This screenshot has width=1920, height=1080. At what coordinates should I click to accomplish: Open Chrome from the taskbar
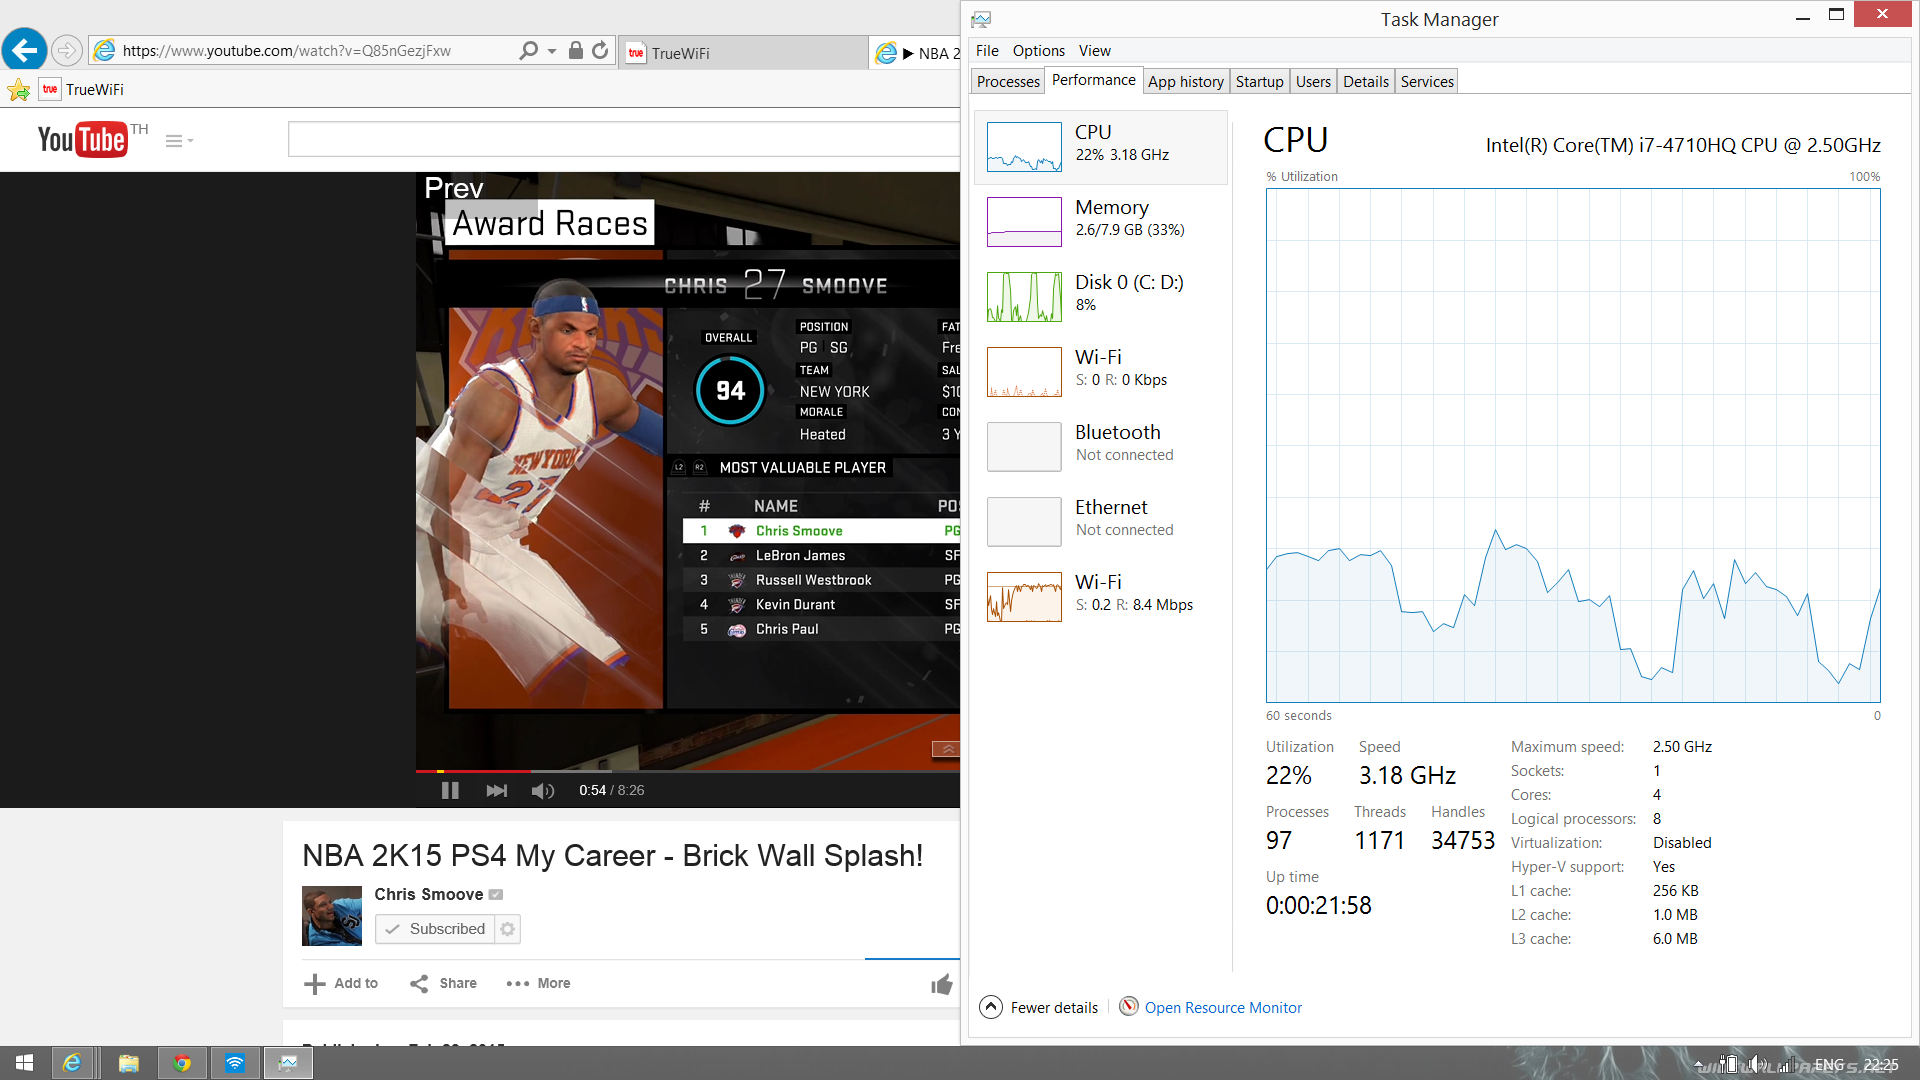tap(182, 1063)
